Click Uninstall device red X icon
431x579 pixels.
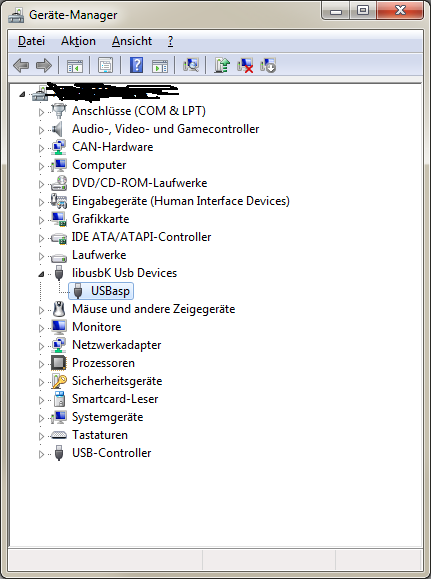[245, 65]
